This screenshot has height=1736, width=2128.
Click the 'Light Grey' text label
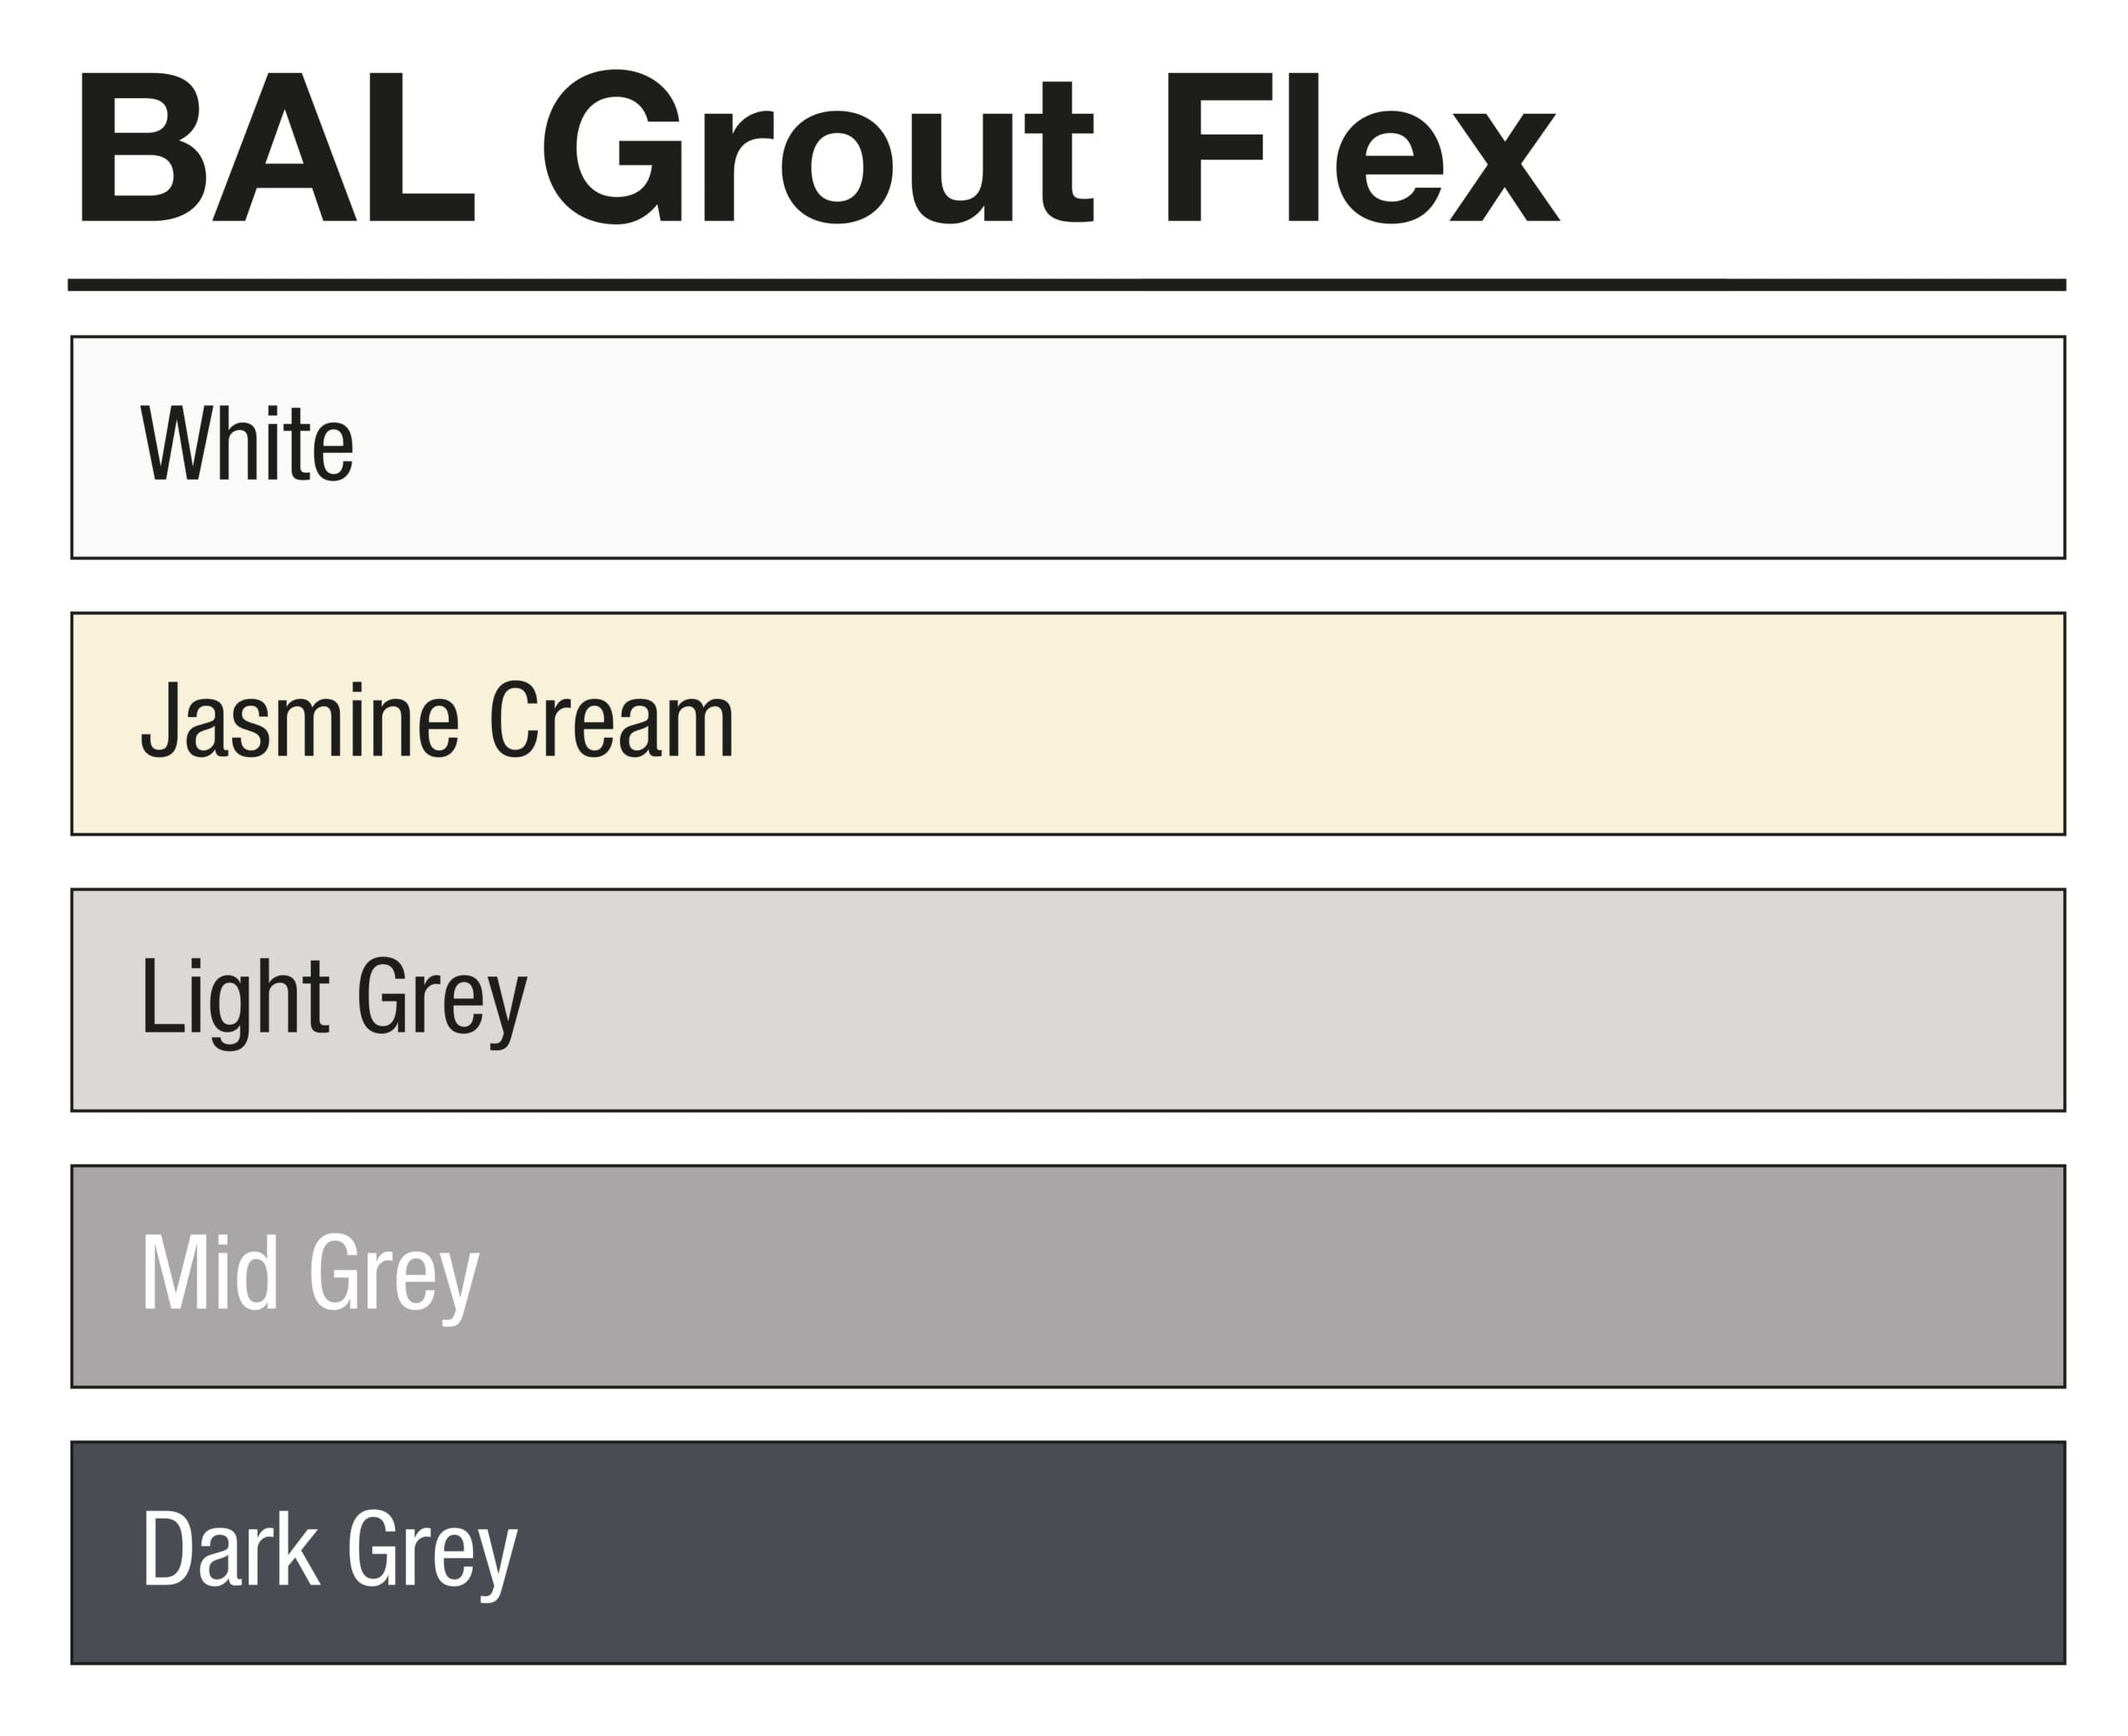(x=333, y=997)
